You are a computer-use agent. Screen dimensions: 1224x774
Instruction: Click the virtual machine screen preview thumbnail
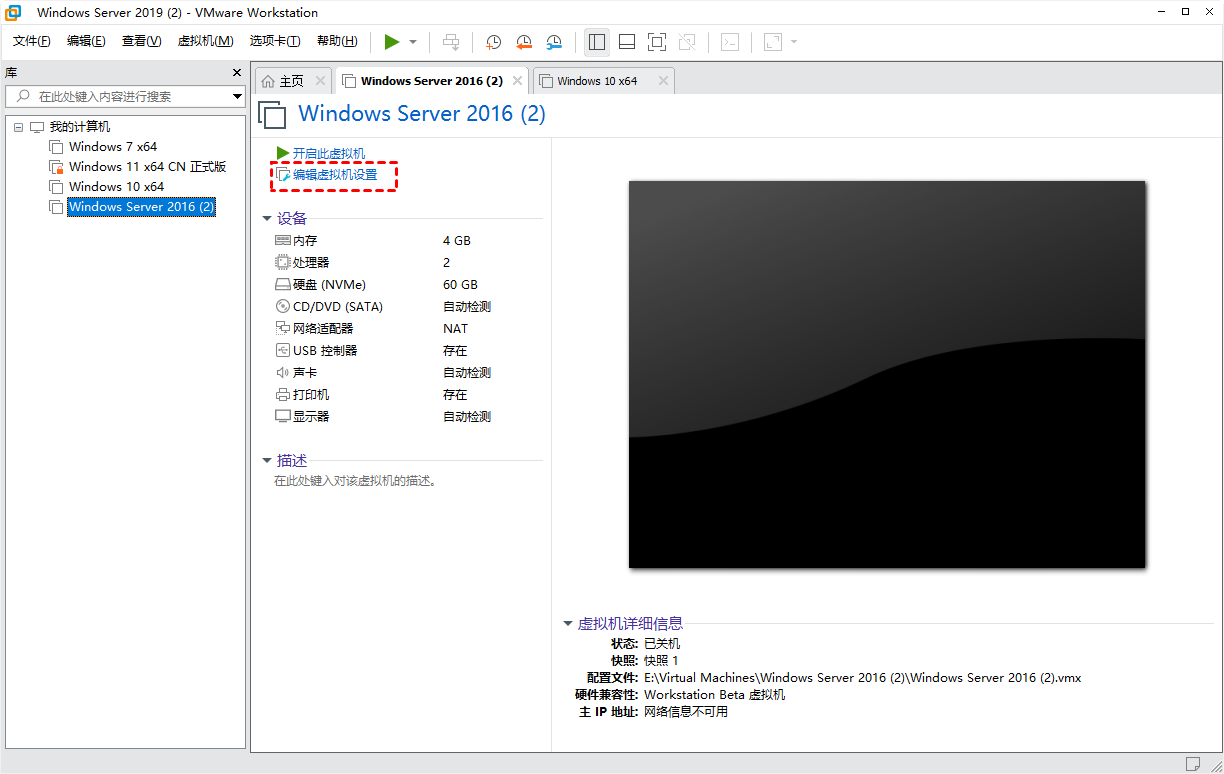click(x=887, y=374)
